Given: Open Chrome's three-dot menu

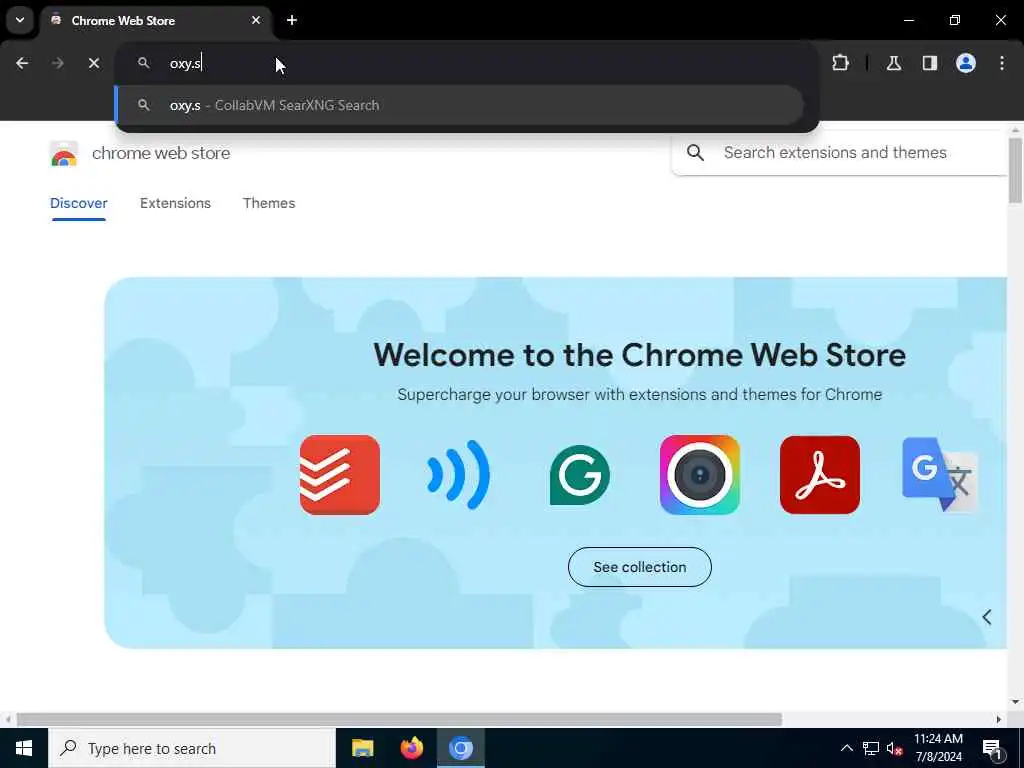Looking at the screenshot, I should tap(1002, 63).
